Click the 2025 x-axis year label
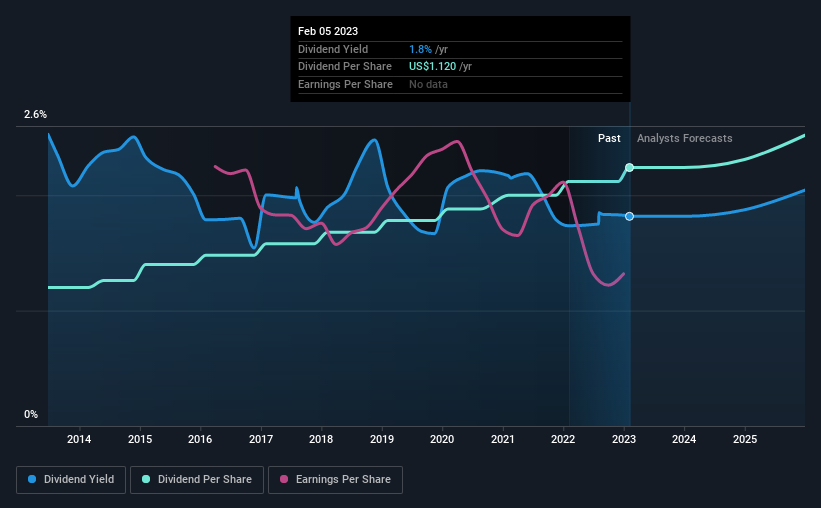The width and height of the screenshot is (821, 508). click(x=745, y=439)
